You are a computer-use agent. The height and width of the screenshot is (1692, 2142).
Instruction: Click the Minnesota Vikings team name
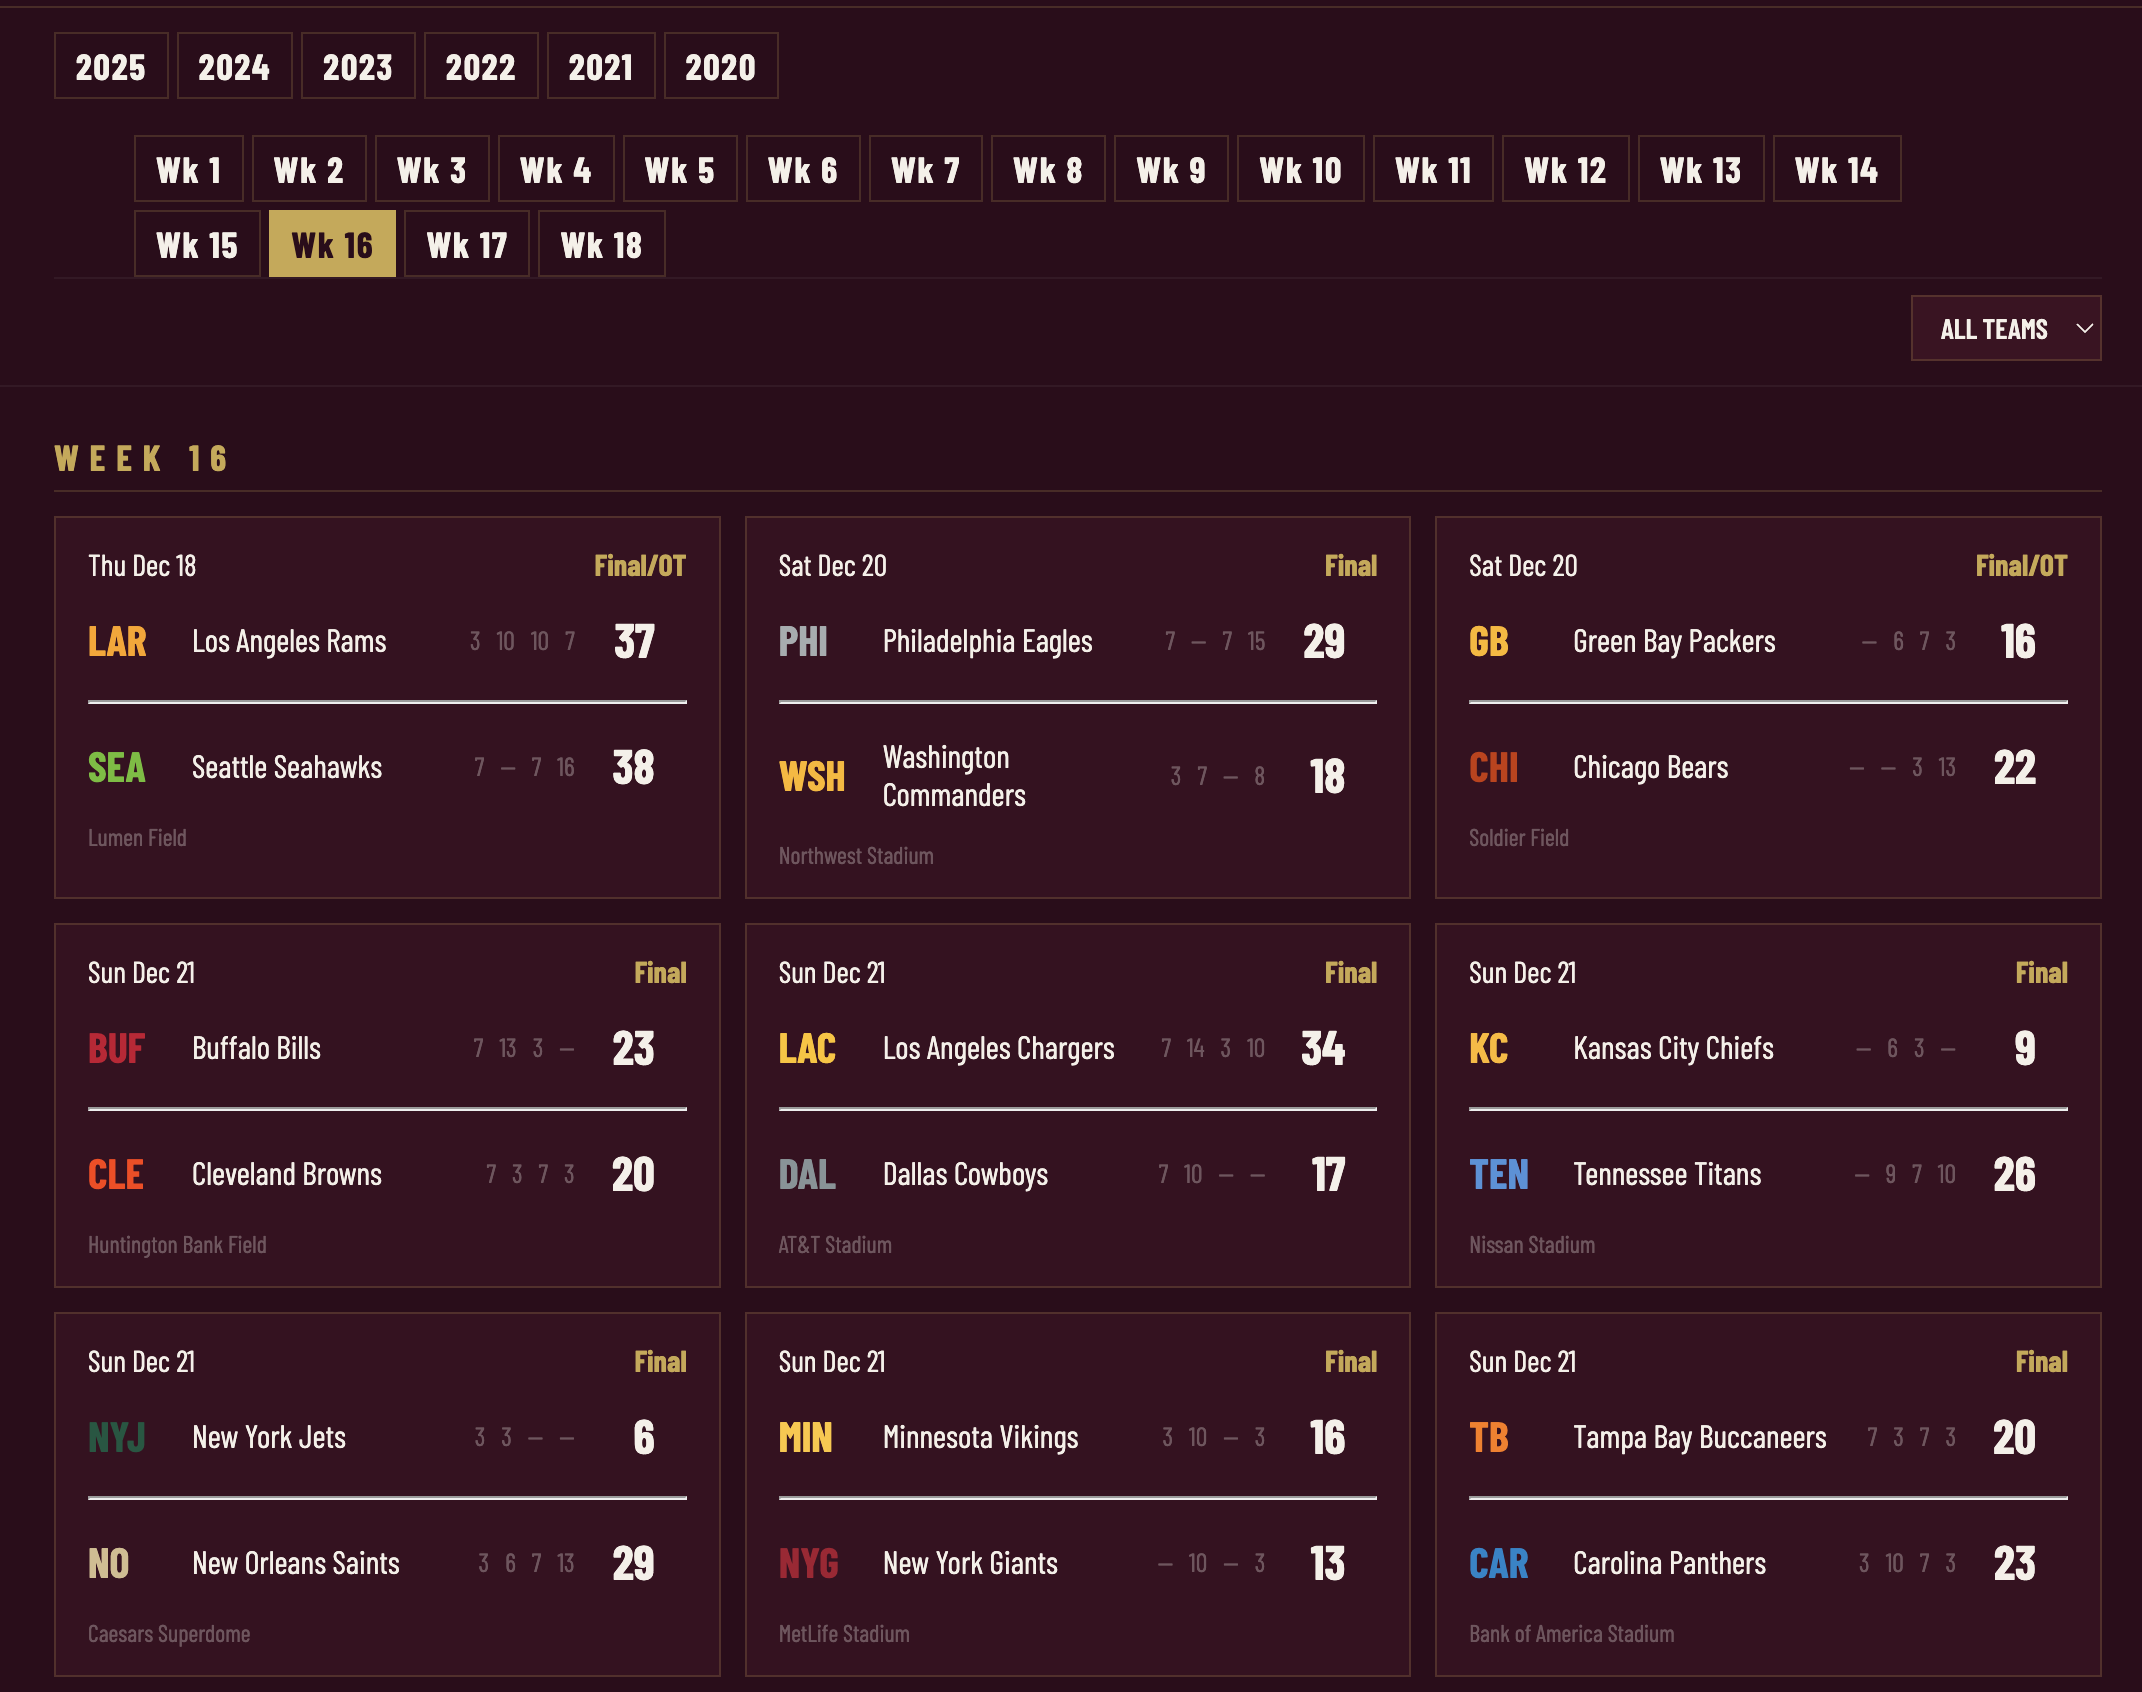click(980, 1438)
